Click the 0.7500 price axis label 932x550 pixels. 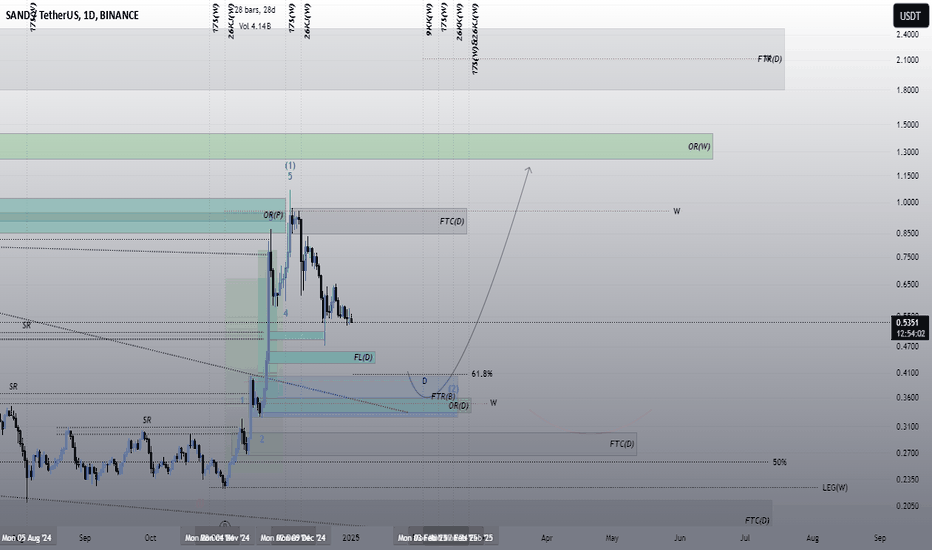(x=907, y=257)
